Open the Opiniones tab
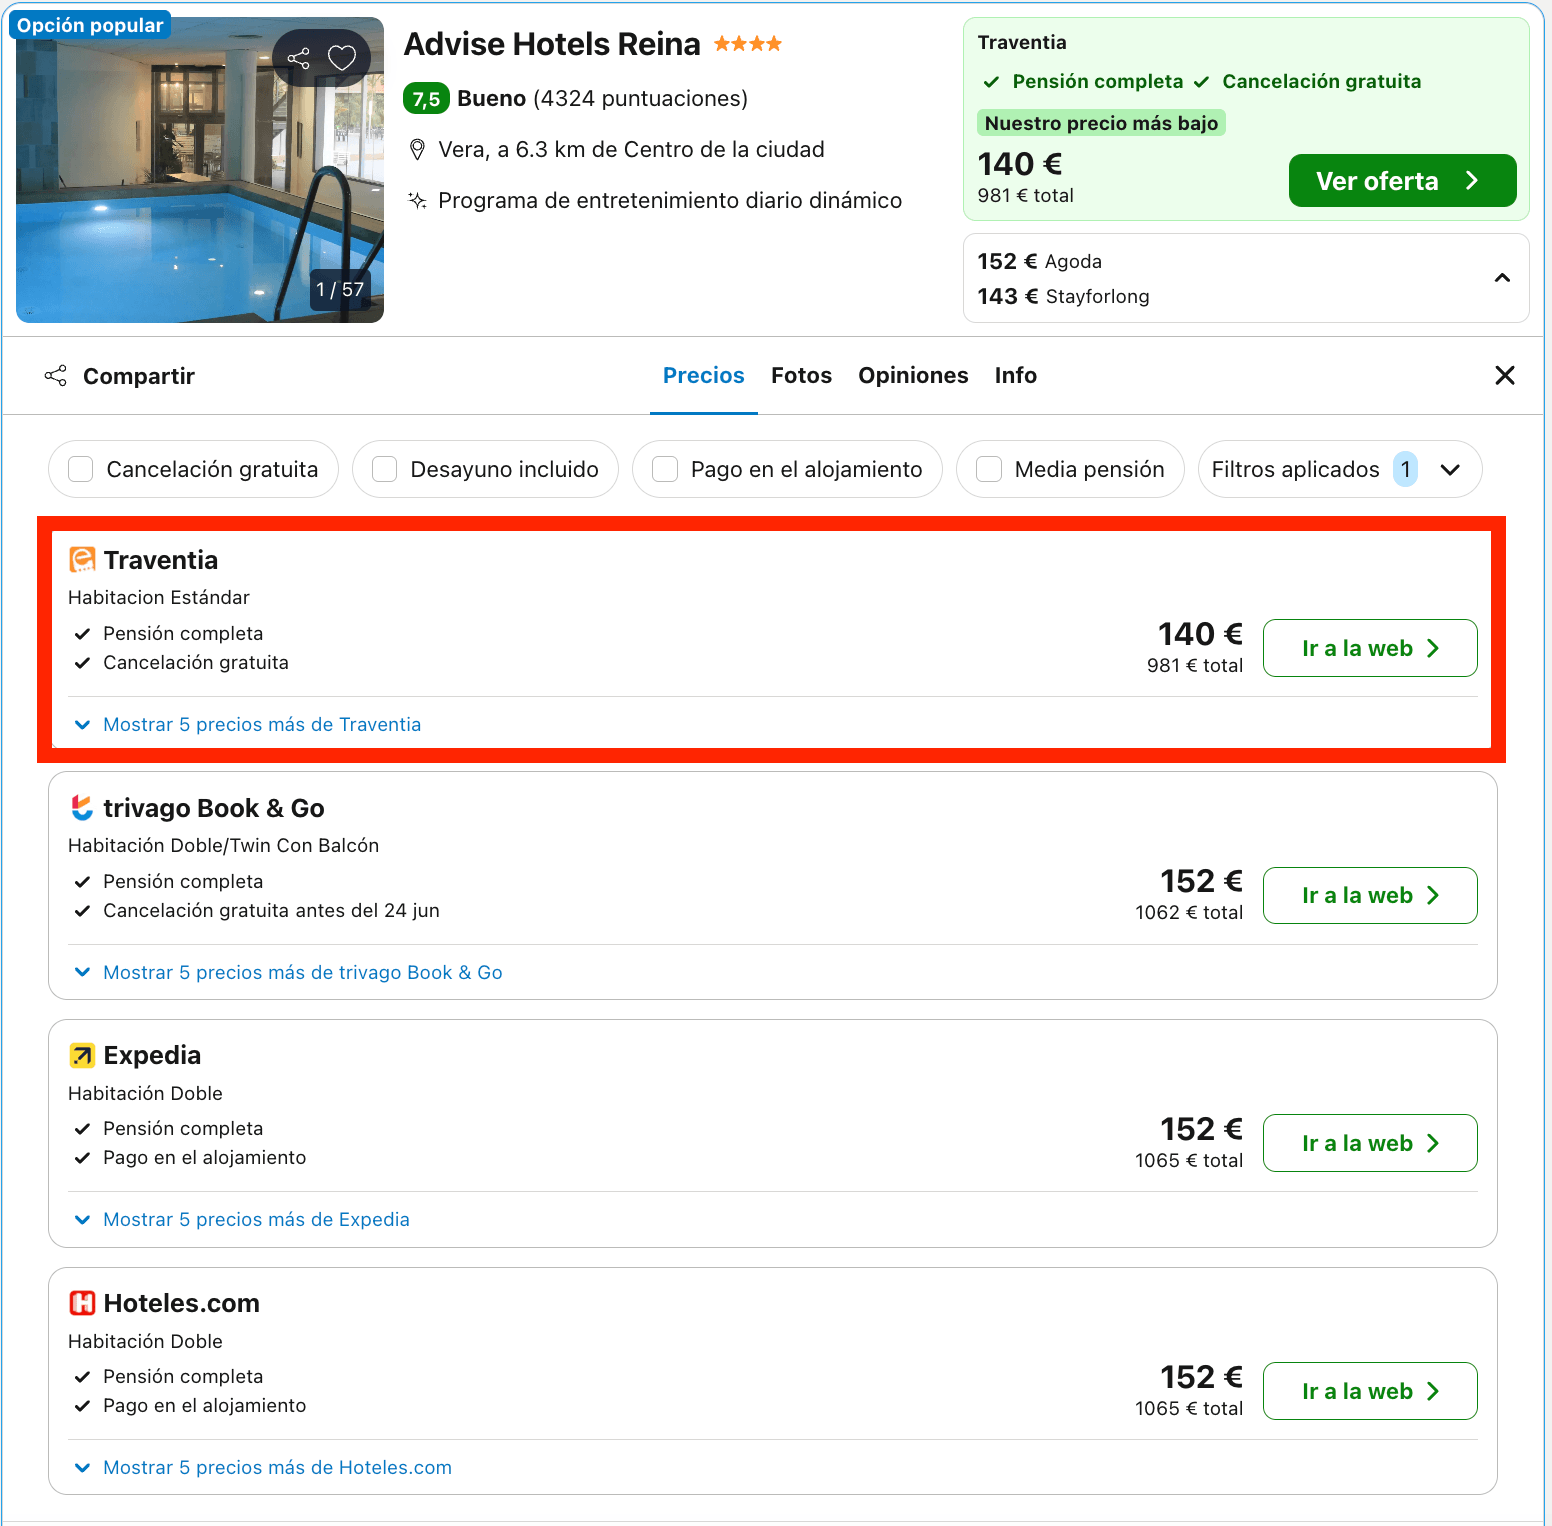This screenshot has width=1552, height=1526. (913, 375)
